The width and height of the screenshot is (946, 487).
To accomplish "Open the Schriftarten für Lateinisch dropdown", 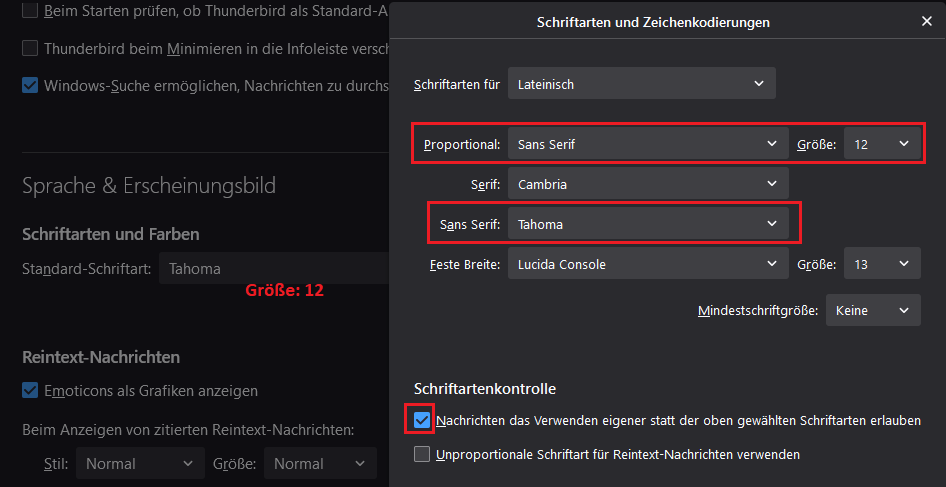I will pyautogui.click(x=641, y=85).
